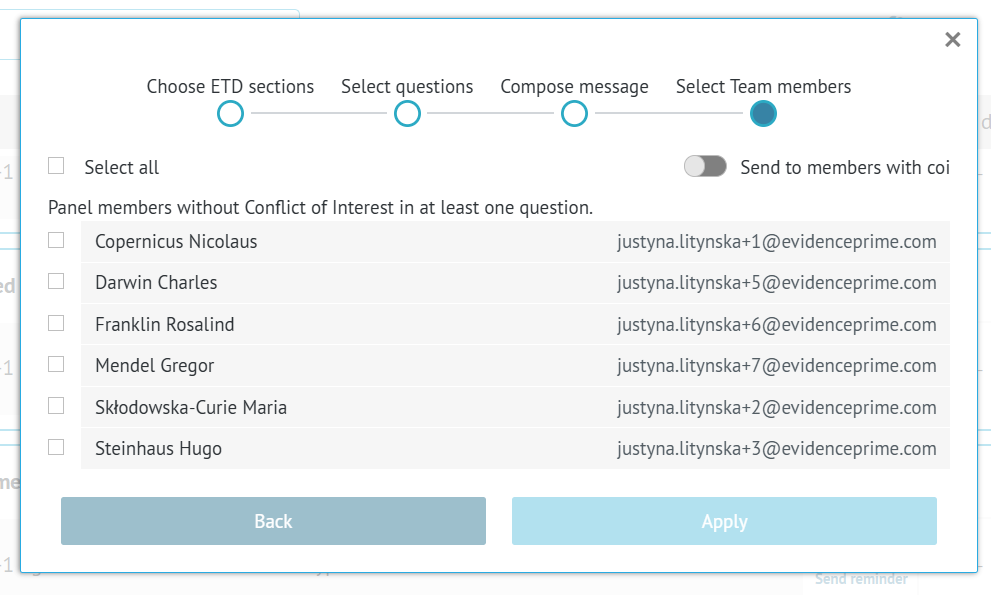This screenshot has width=991, height=595.
Task: Toggle Send to members with coi switch
Action: coord(705,167)
